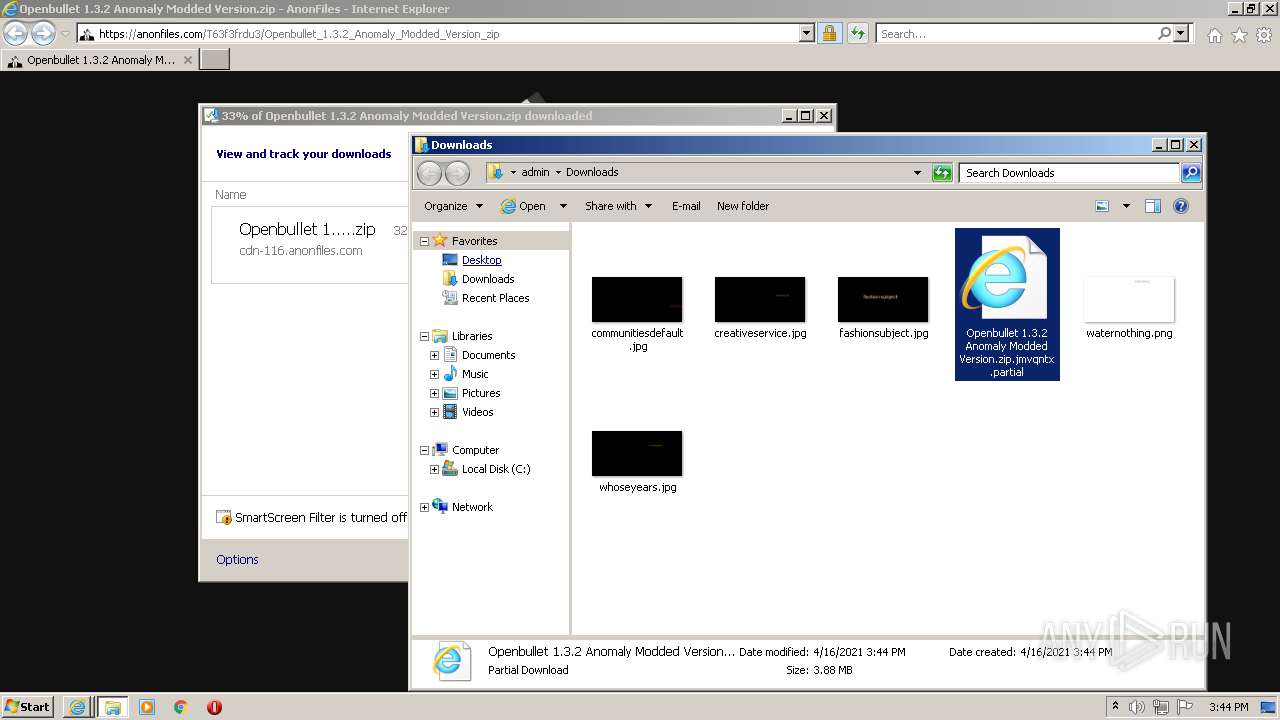Click the taskbar clock showing 3:44 PM
1280x720 pixels.
1228,707
